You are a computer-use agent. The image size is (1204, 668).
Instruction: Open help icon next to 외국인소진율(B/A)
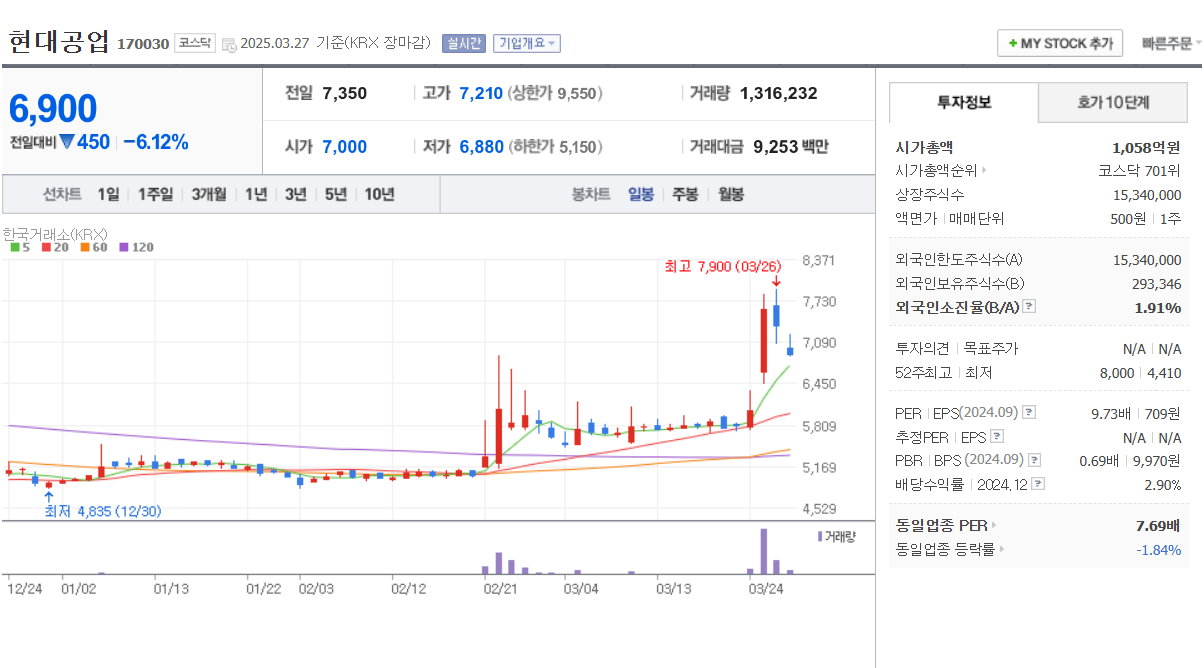point(1029,307)
